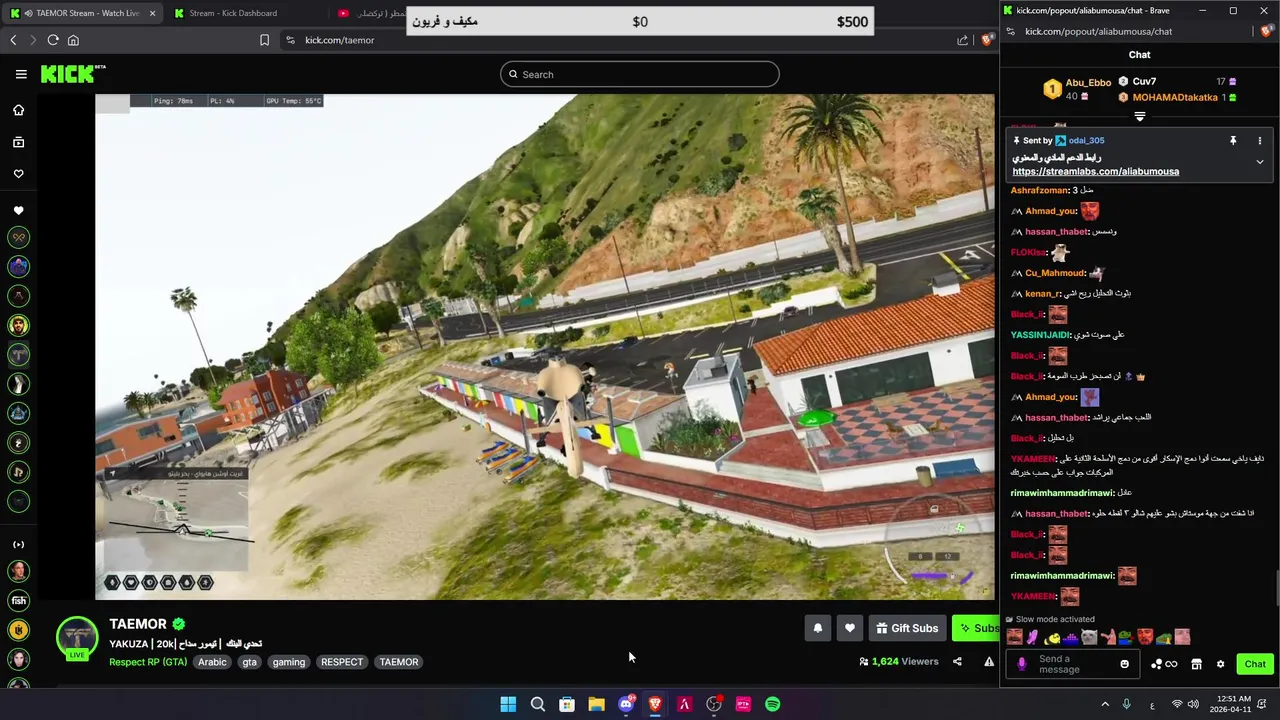Open Home from the left sidebar
The width and height of the screenshot is (1280, 720).
[x=18, y=110]
